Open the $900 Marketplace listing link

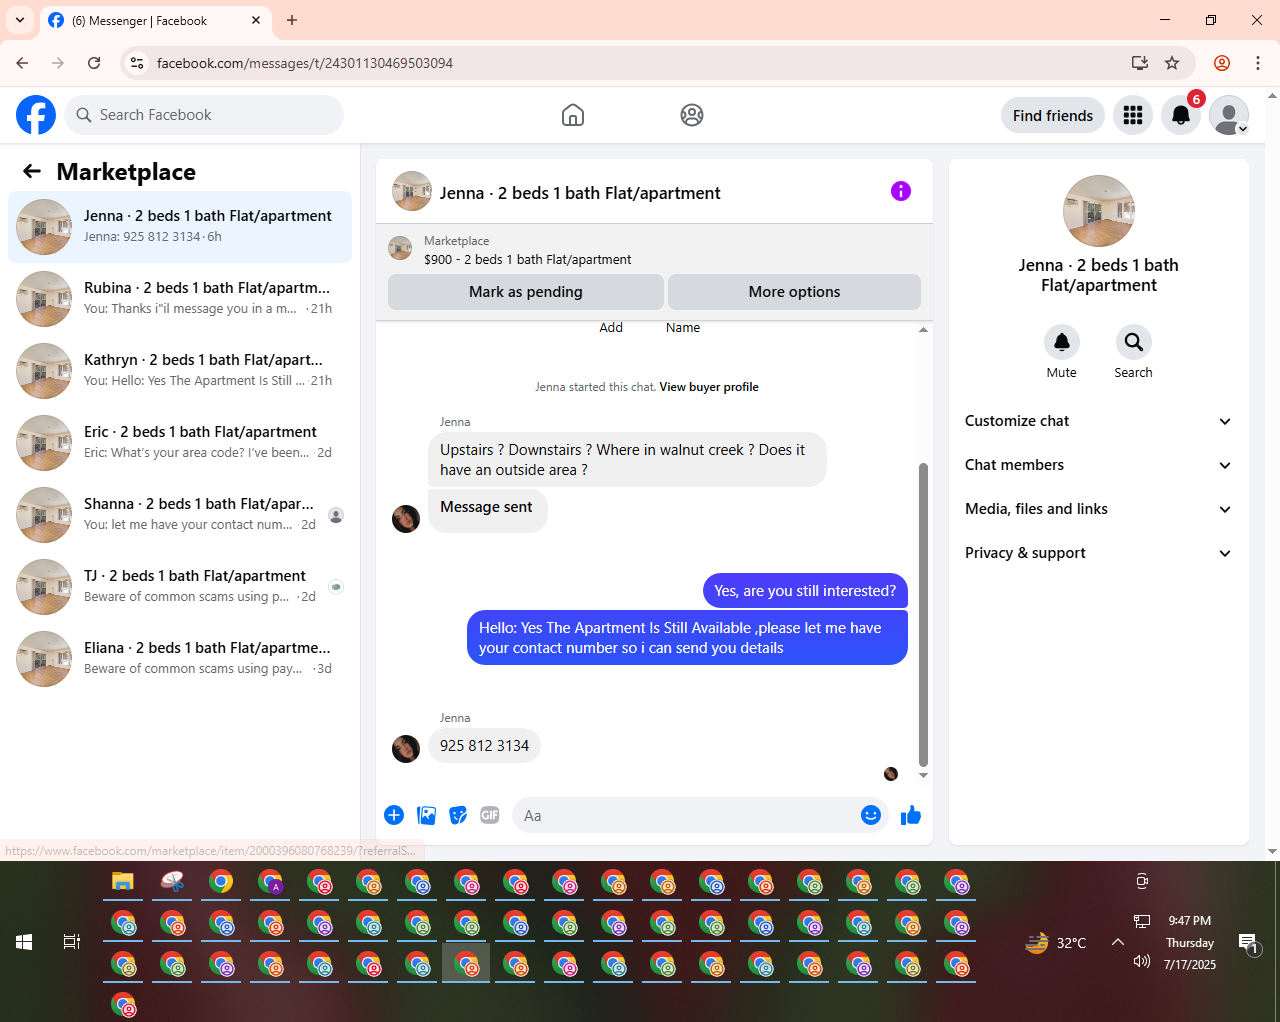(527, 259)
